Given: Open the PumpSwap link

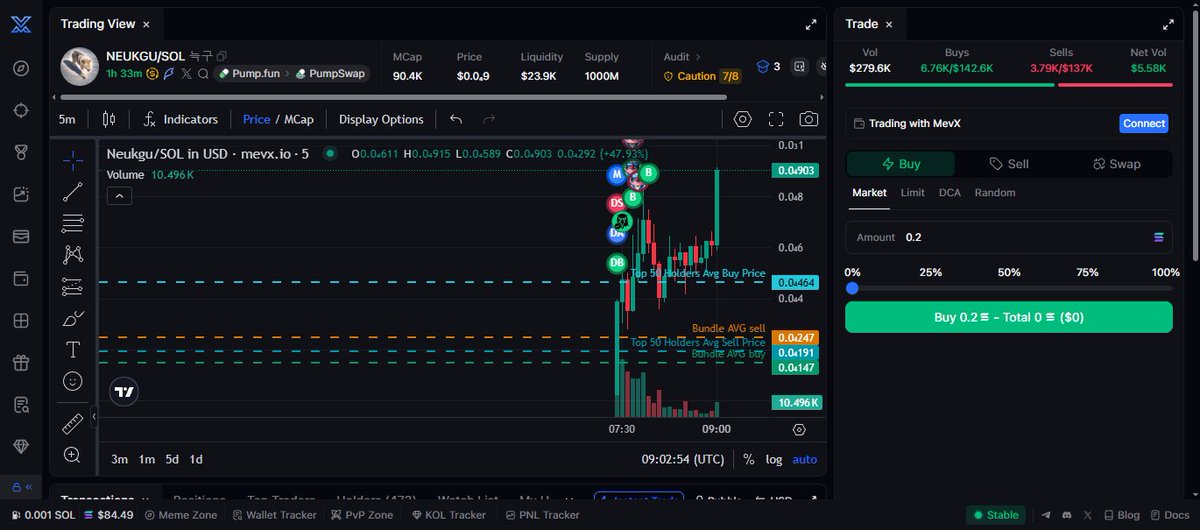Looking at the screenshot, I should click(x=331, y=74).
